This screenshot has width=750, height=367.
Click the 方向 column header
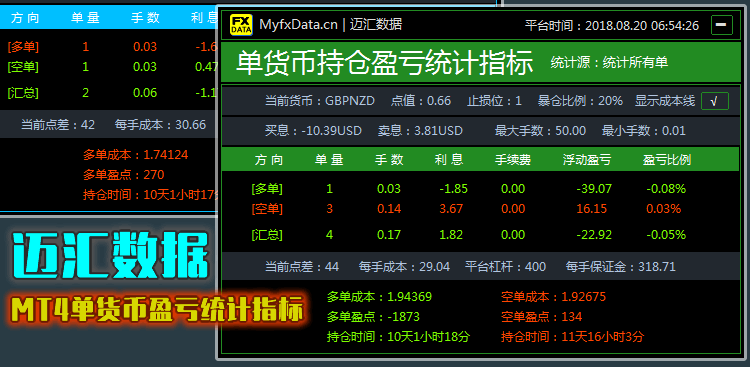tap(268, 160)
